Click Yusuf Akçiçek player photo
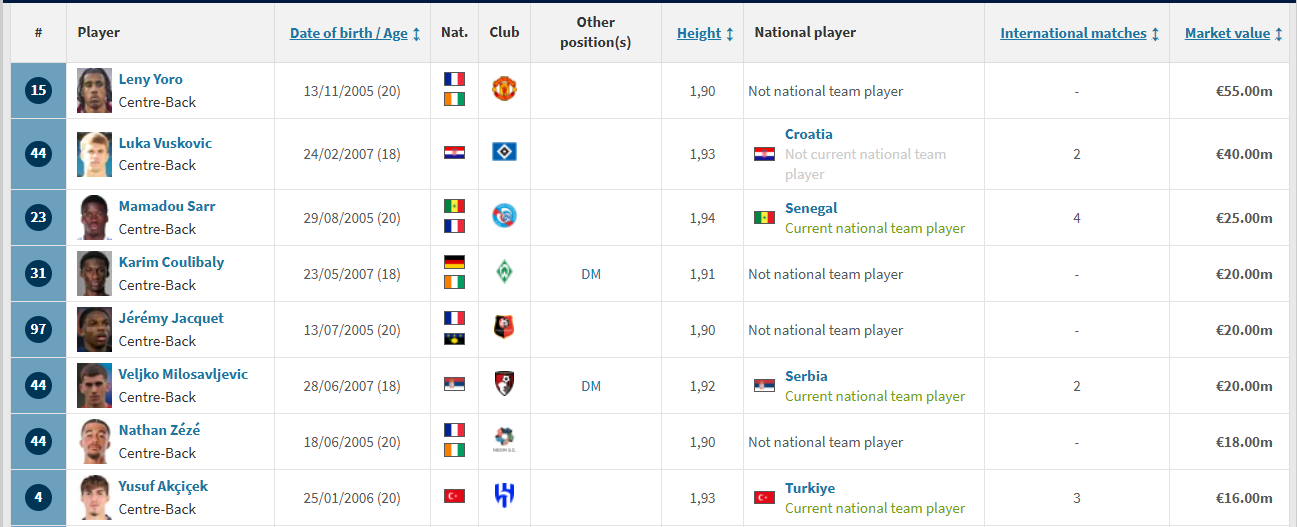Image resolution: width=1297 pixels, height=527 pixels. tap(94, 497)
